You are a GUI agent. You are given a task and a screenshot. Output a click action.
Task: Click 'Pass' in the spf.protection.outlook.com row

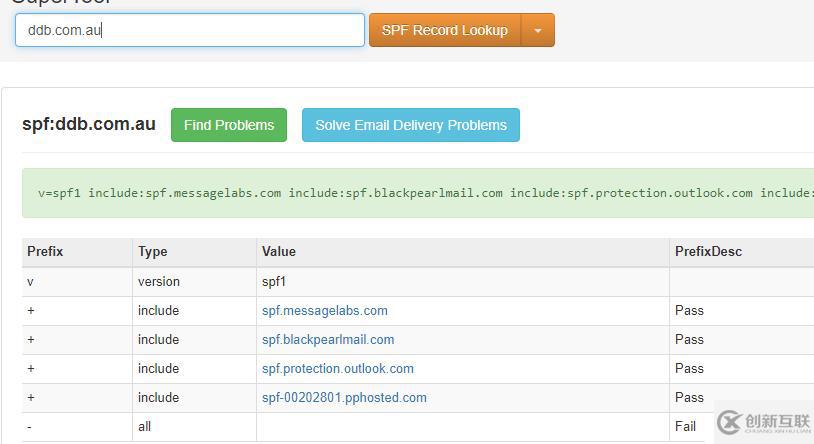pyautogui.click(x=689, y=369)
